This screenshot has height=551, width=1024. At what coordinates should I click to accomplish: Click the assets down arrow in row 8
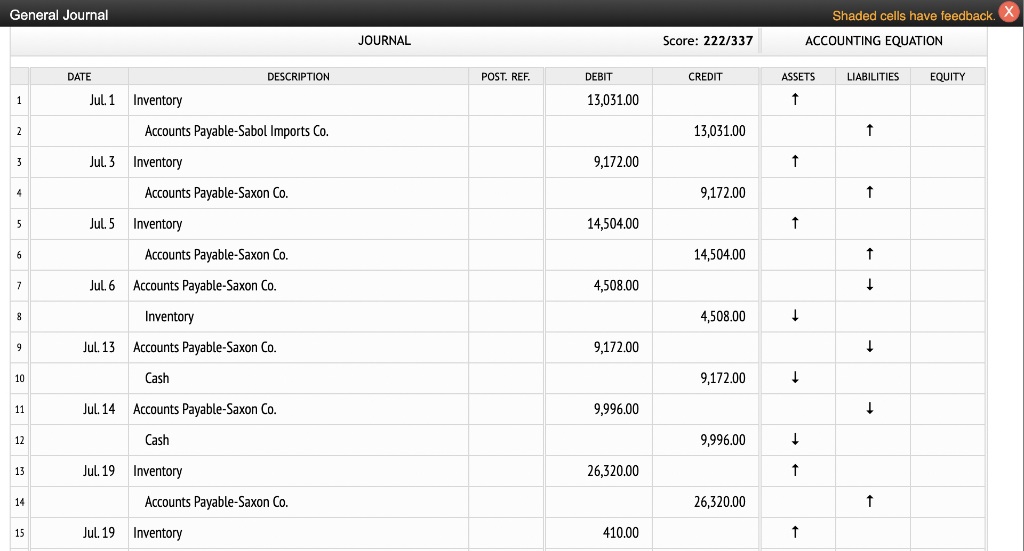[x=795, y=316]
